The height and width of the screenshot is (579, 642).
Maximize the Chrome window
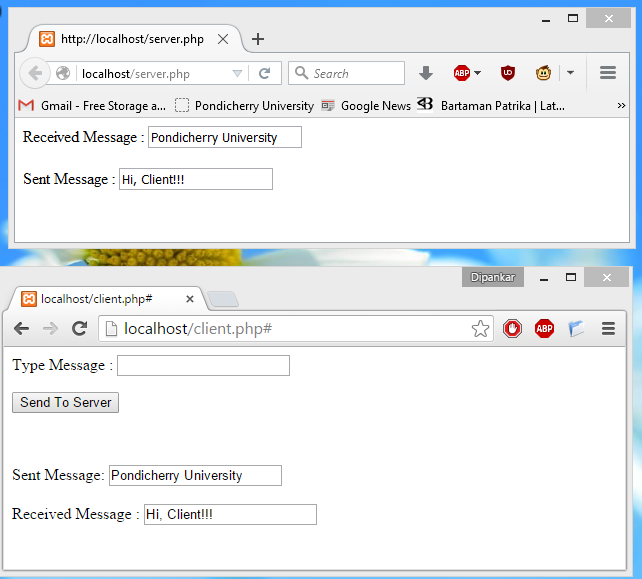(571, 277)
